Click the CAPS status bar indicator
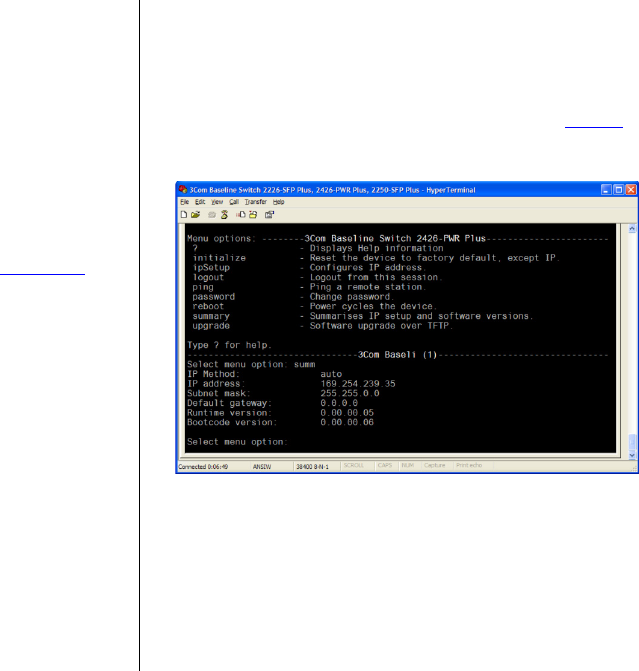The image size is (639, 671). [385, 465]
